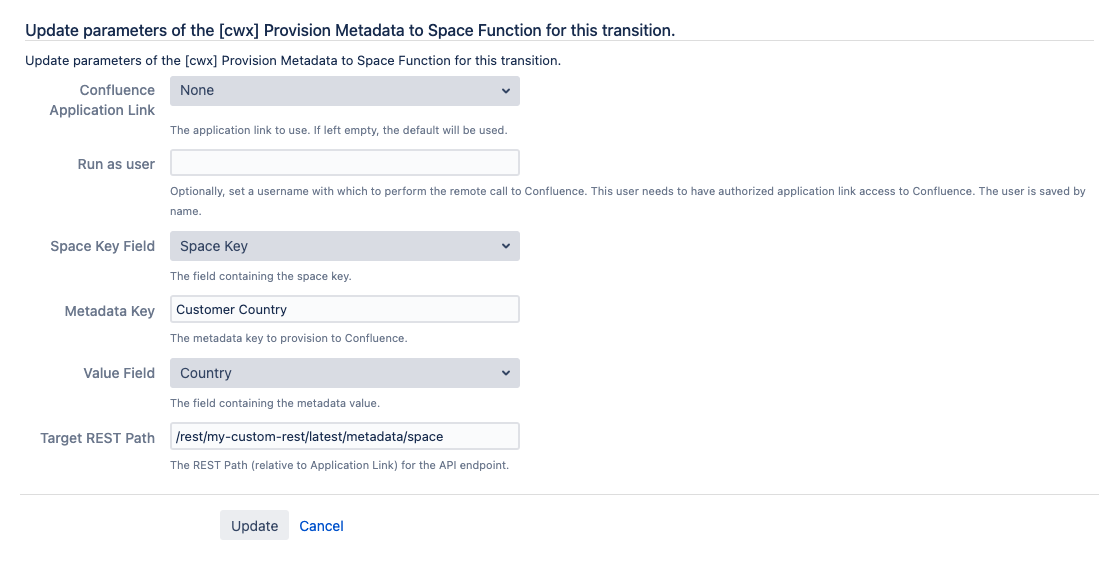Click the application link help text
This screenshot has height=574, width=1119.
[338, 130]
